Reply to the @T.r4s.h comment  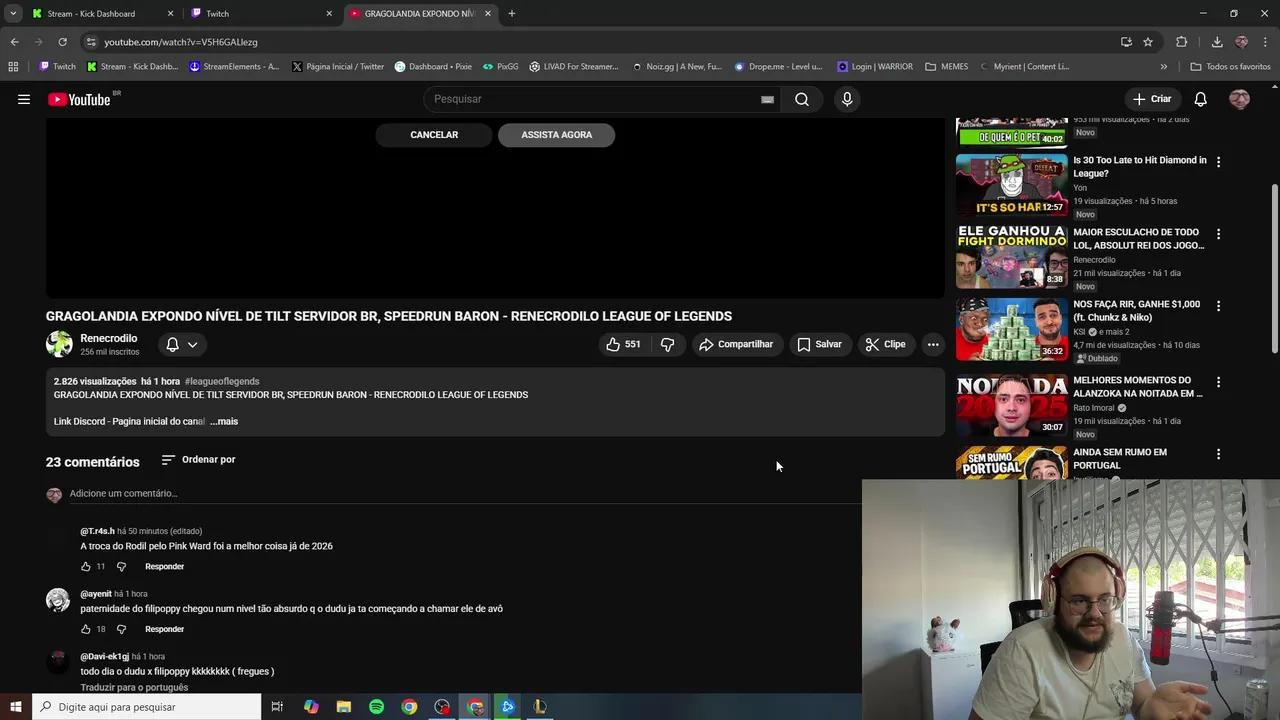click(164, 567)
